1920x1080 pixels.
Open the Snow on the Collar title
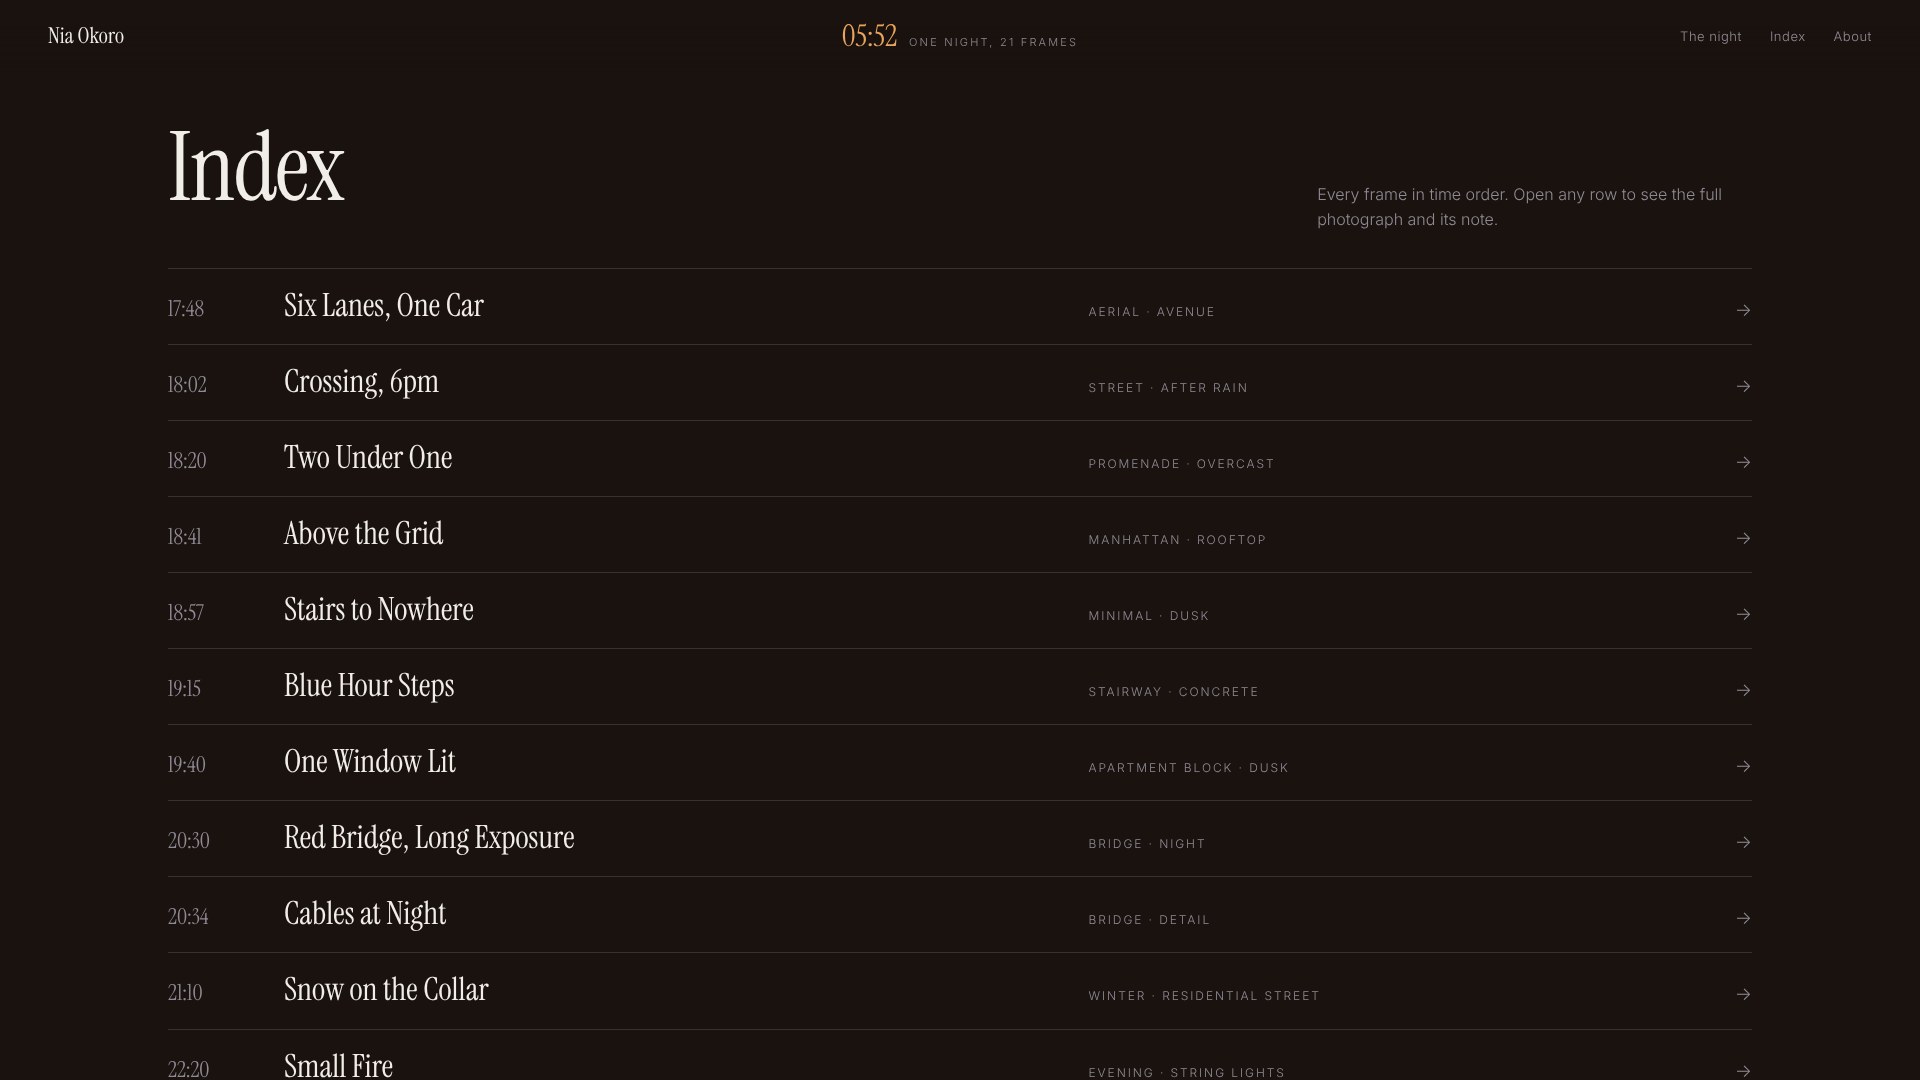(386, 990)
